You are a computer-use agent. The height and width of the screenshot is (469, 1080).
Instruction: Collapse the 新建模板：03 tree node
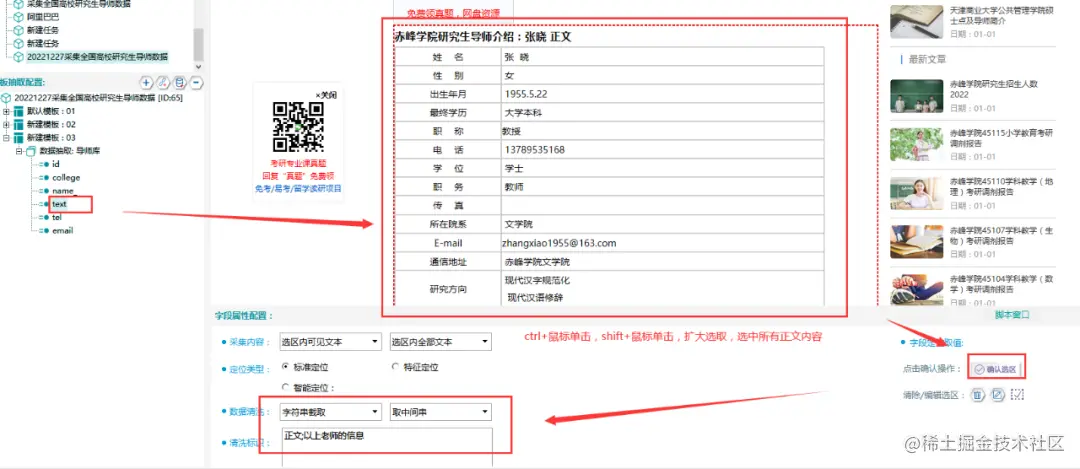point(6,138)
